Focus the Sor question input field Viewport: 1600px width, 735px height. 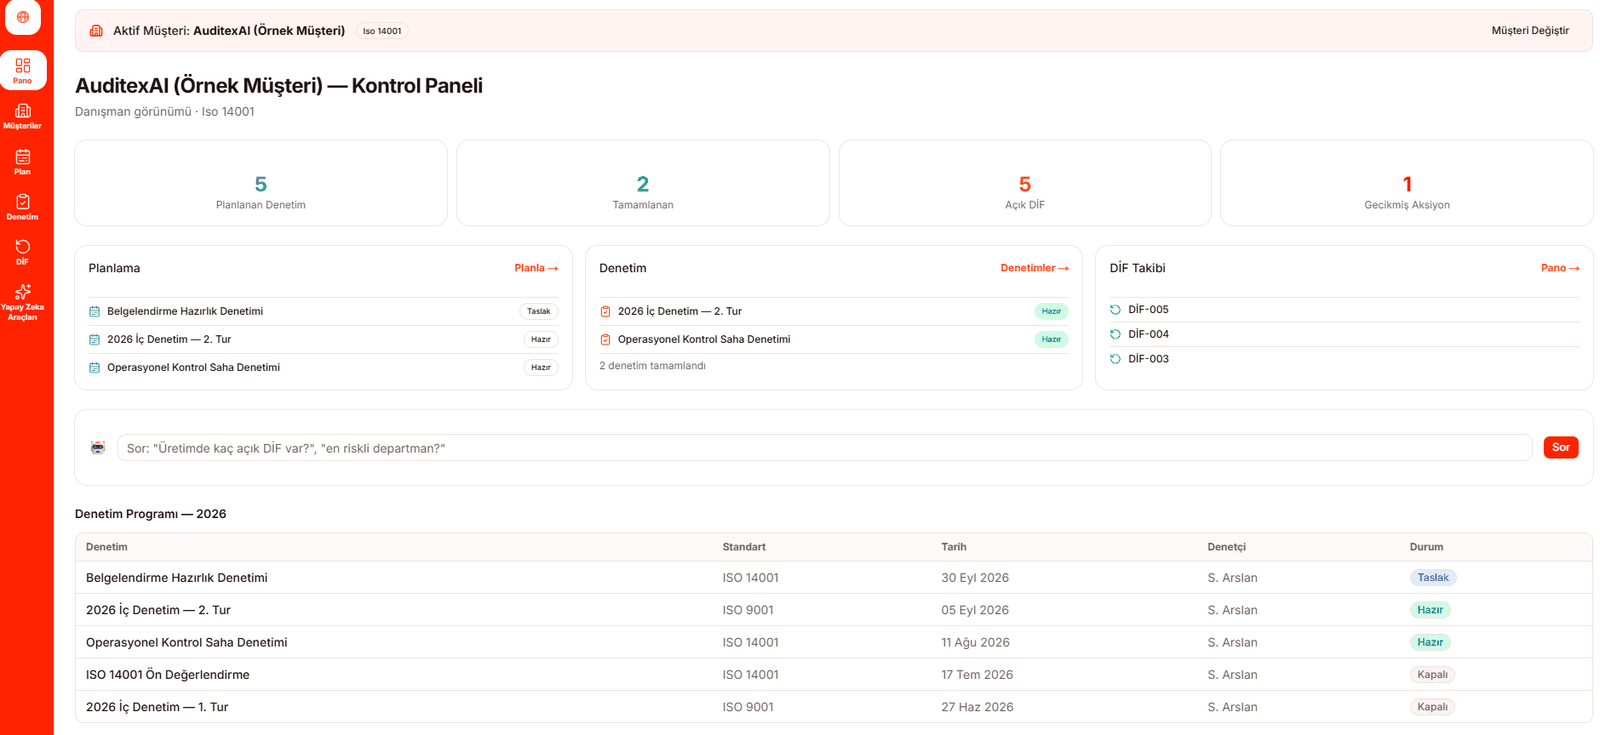[x=824, y=448]
